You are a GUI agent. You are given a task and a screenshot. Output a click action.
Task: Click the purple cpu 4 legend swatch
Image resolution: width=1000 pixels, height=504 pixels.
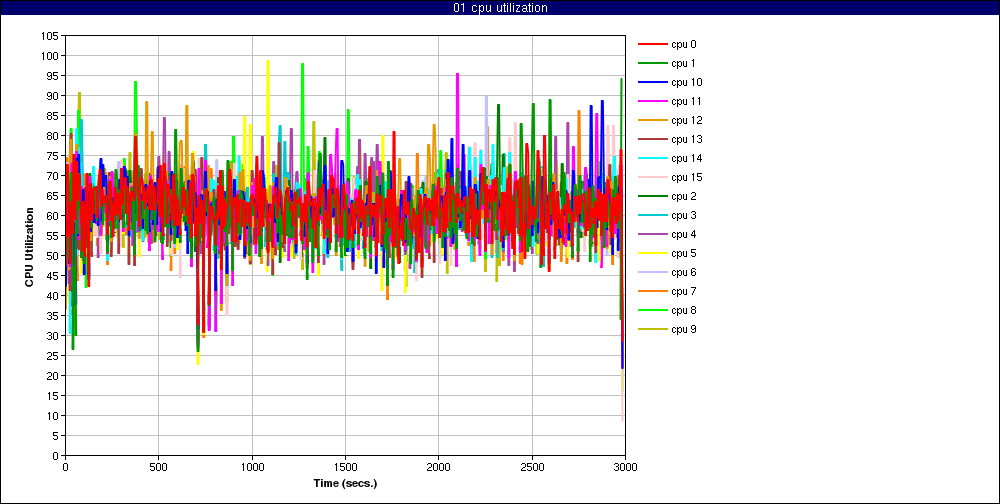[x=652, y=234]
